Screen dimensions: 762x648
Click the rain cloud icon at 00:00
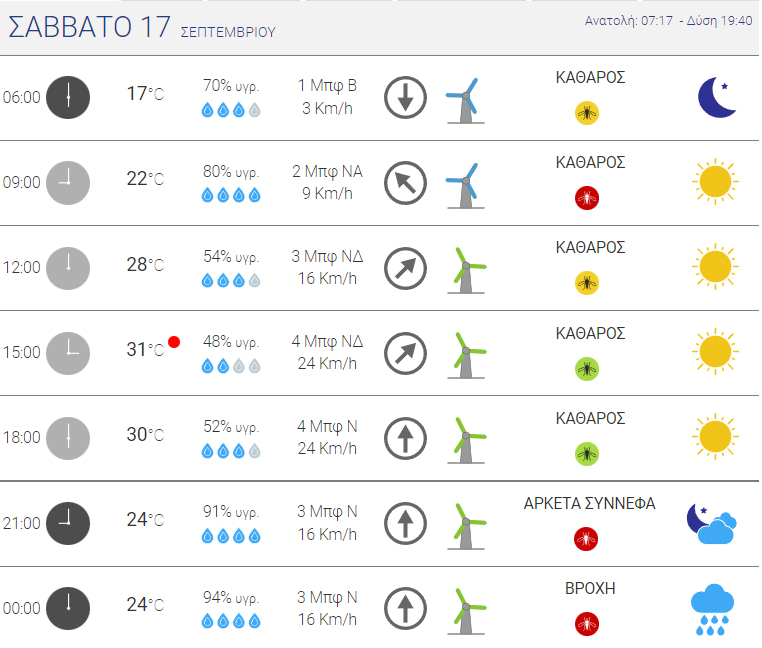pyautogui.click(x=712, y=610)
